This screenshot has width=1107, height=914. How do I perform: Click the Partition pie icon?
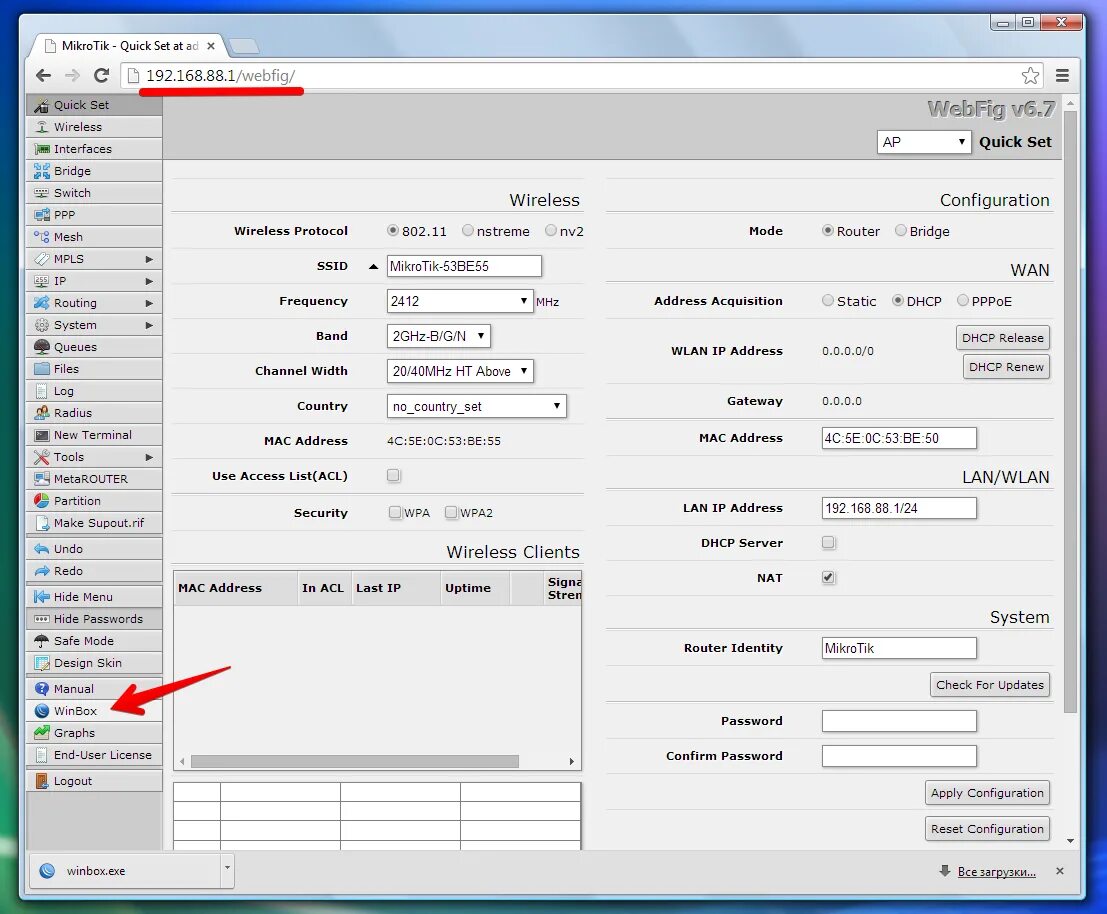42,500
